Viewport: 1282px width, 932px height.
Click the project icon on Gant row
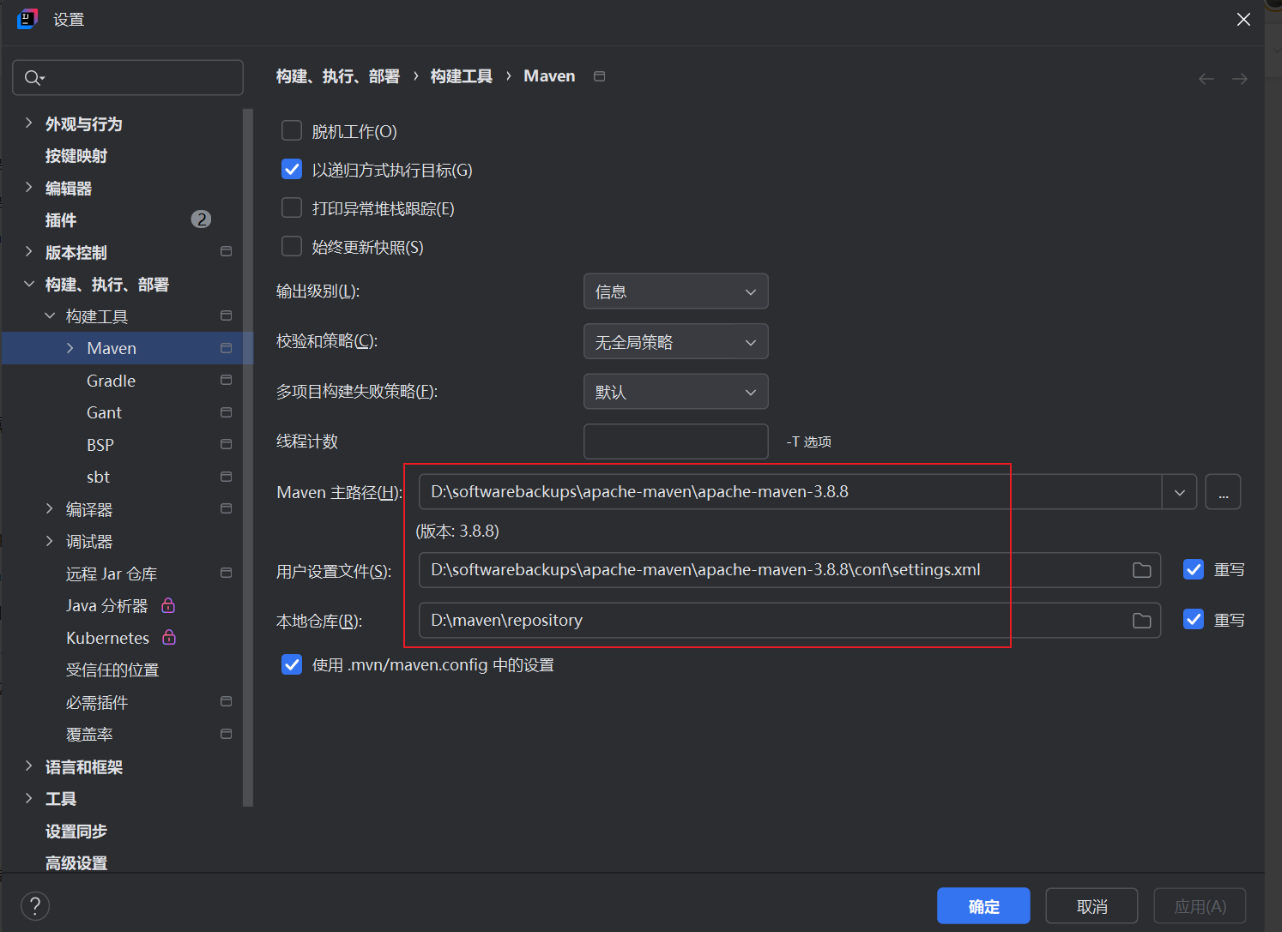pyautogui.click(x=226, y=412)
